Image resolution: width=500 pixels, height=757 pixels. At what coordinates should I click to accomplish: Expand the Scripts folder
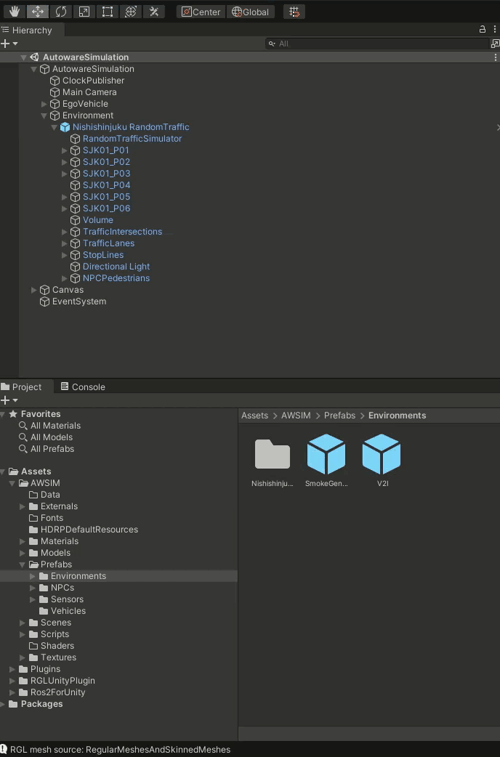coord(23,634)
